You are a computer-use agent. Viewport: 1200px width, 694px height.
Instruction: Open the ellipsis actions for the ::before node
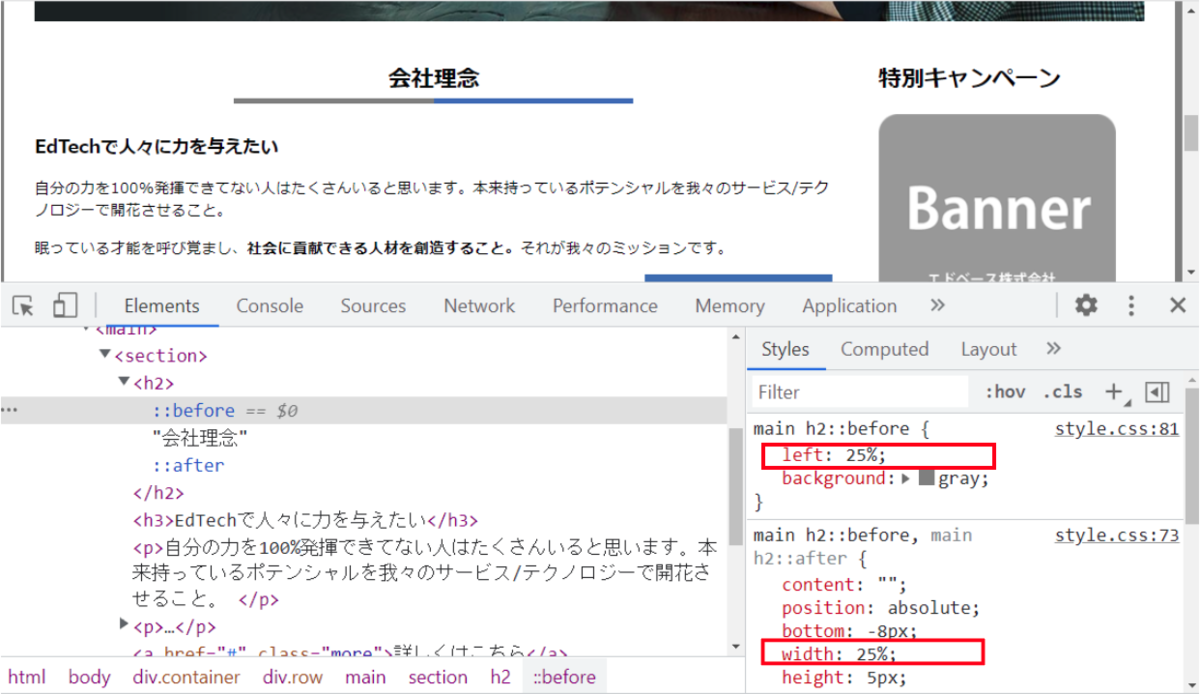[x=10, y=410]
